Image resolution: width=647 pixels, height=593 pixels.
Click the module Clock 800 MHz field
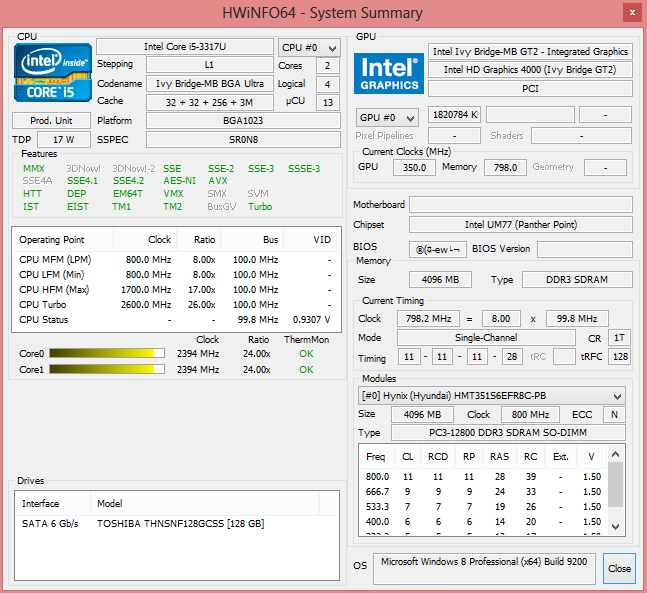(530, 414)
